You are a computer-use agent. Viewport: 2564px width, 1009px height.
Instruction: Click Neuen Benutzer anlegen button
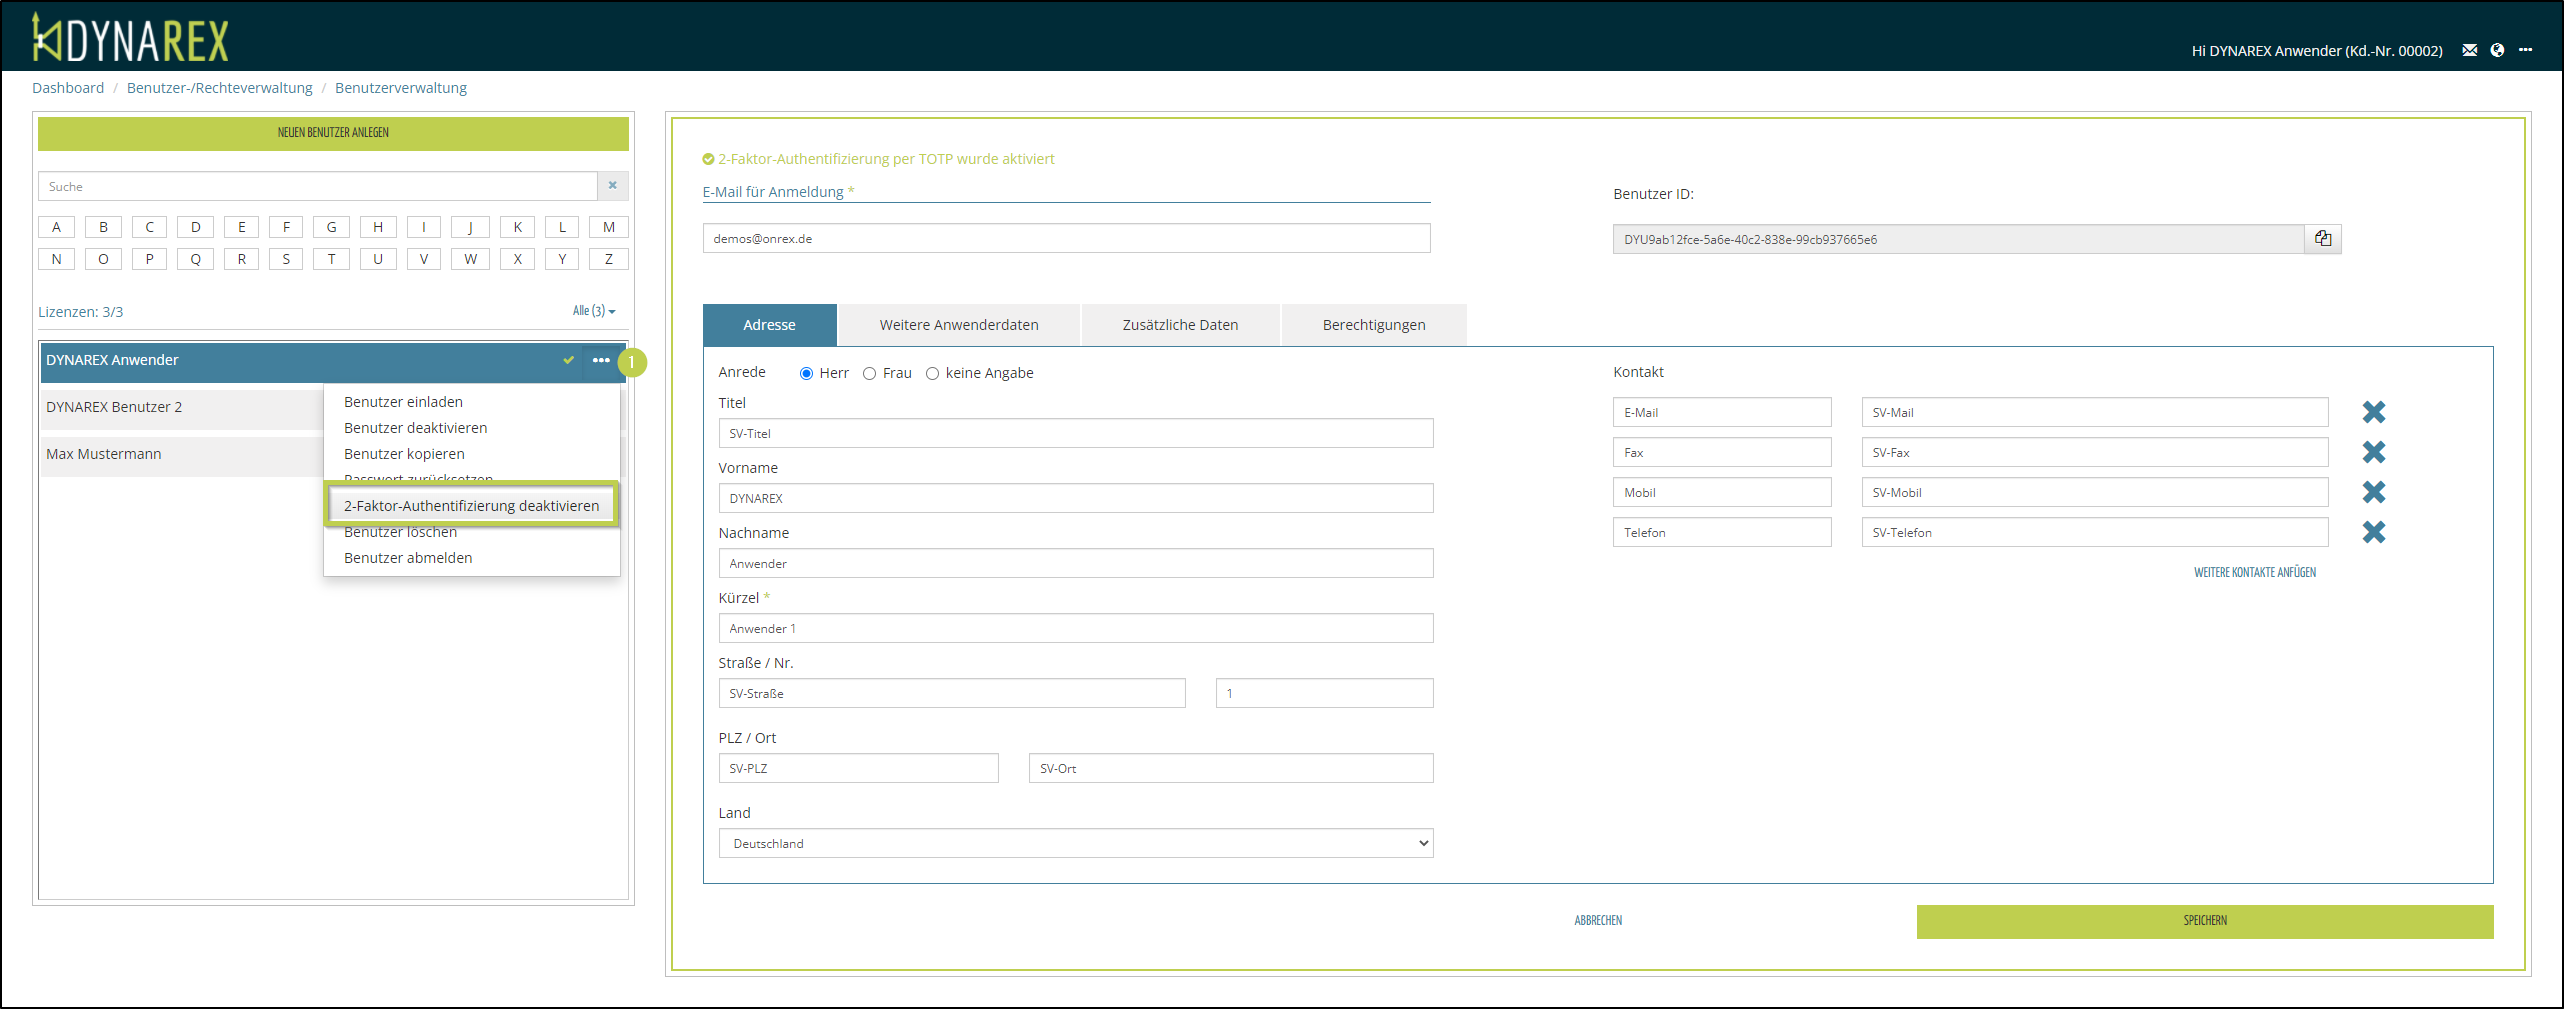tap(333, 133)
